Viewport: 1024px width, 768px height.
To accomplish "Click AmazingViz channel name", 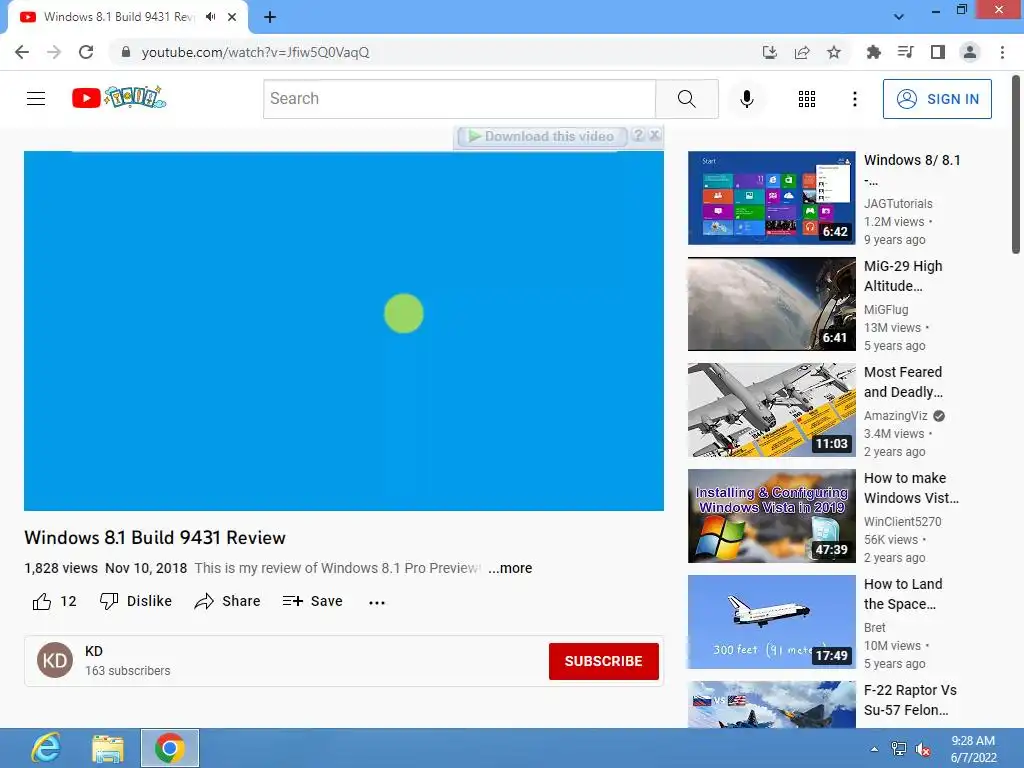I will [895, 416].
